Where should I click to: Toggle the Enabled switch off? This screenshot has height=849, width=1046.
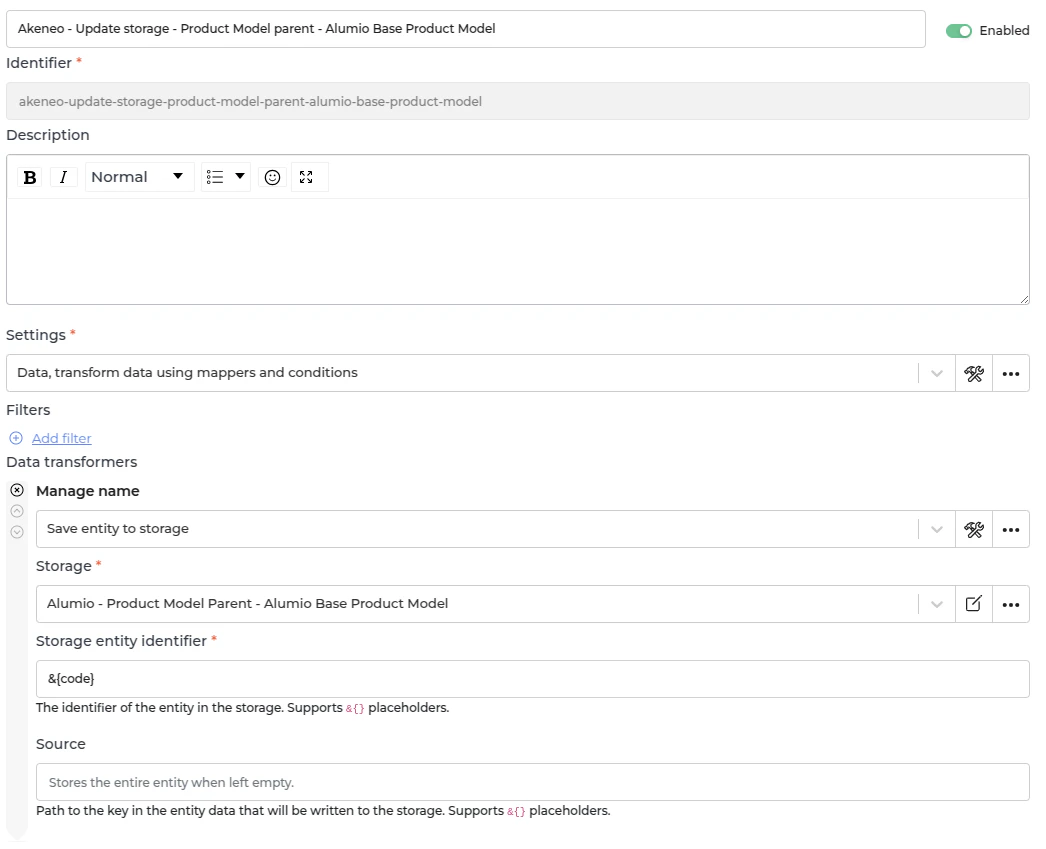pyautogui.click(x=959, y=31)
